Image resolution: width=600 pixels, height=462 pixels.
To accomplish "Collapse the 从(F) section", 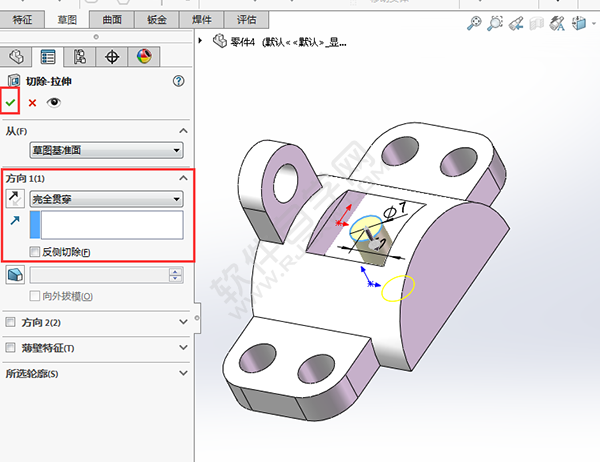I will 183,131.
